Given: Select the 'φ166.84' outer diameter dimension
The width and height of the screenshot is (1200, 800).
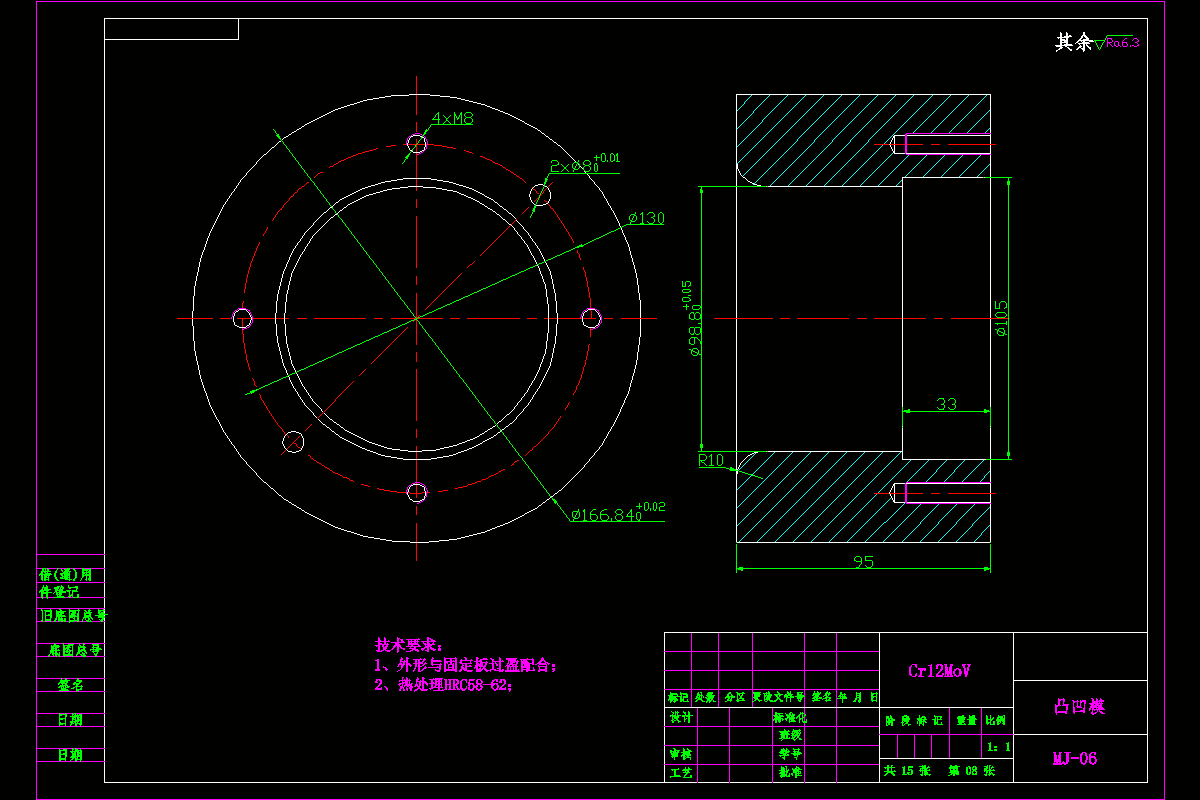Looking at the screenshot, I should (617, 513).
